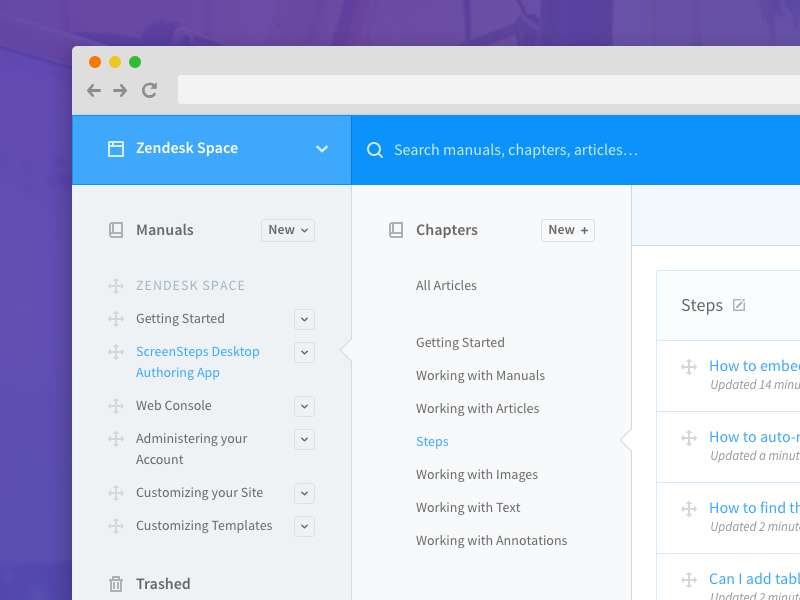Click the Zendesk Space window icon

116,149
